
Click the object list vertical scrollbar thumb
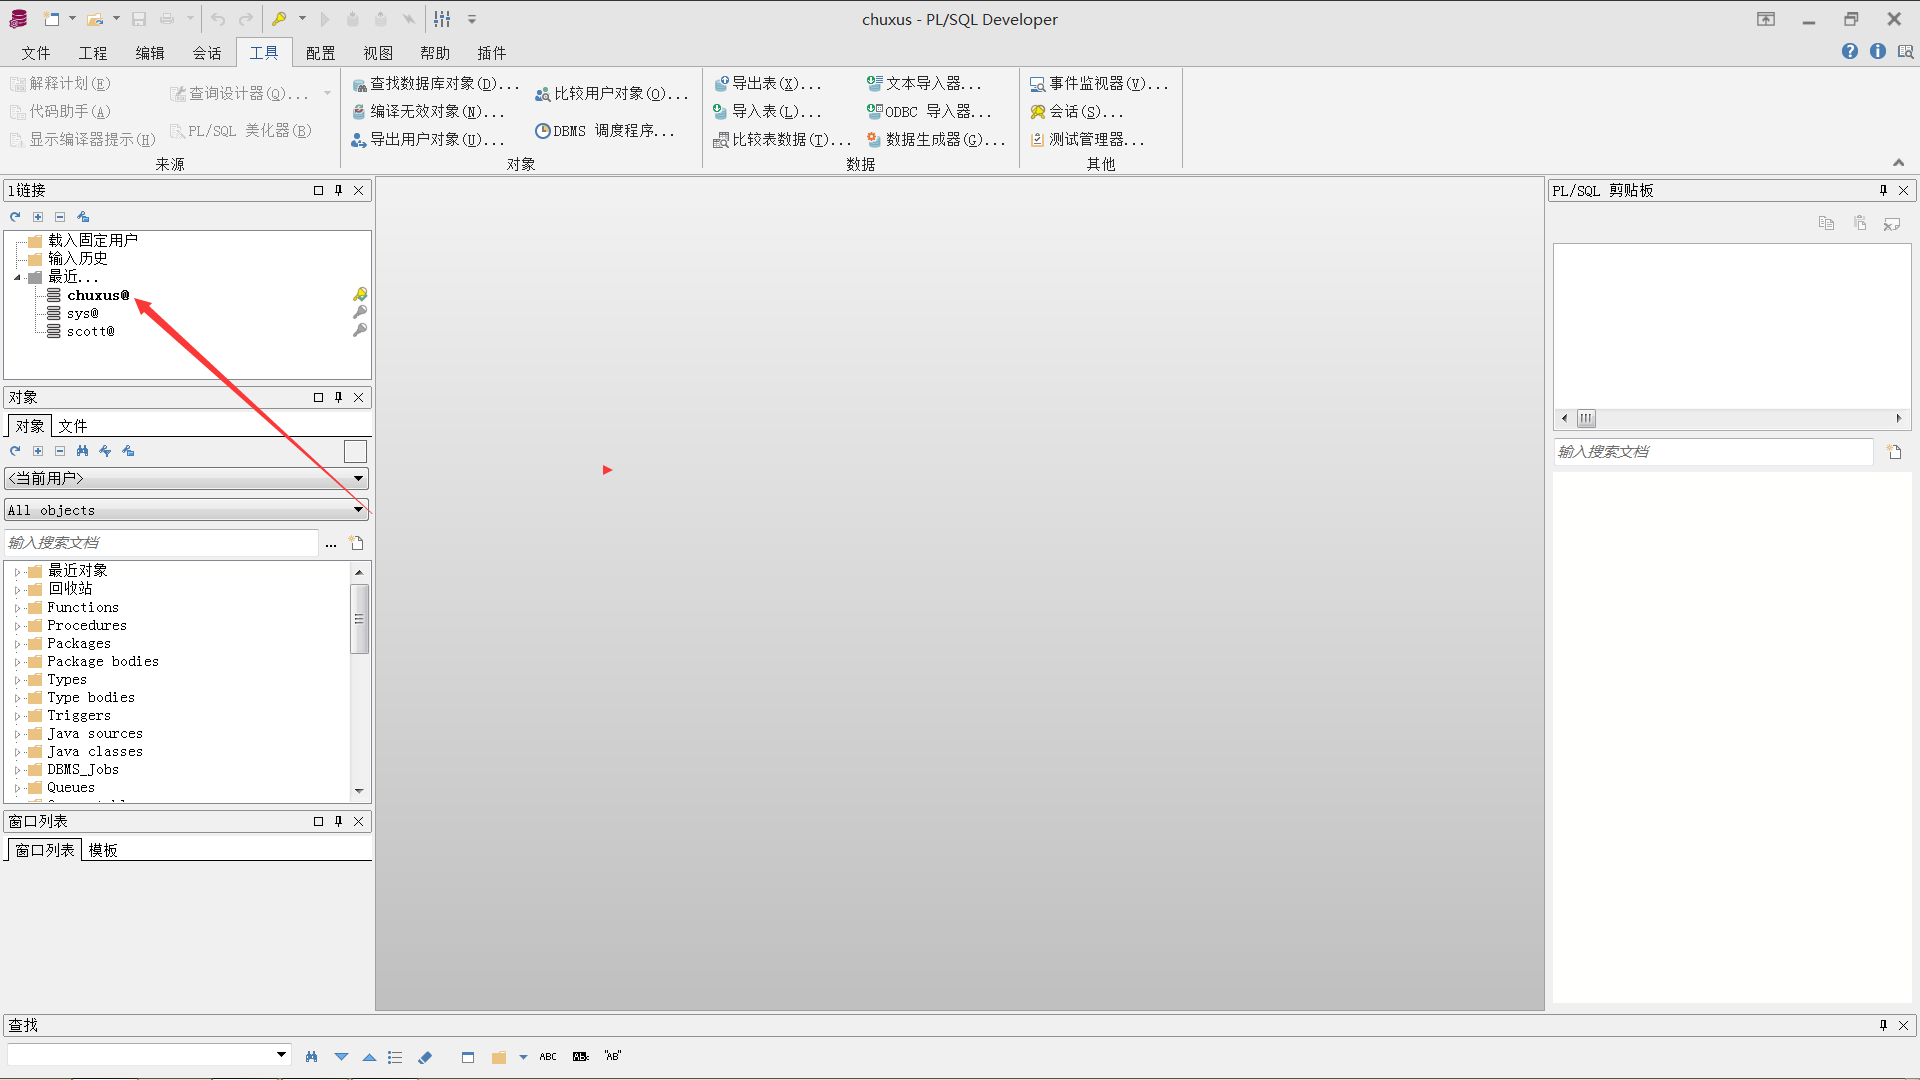[359, 618]
